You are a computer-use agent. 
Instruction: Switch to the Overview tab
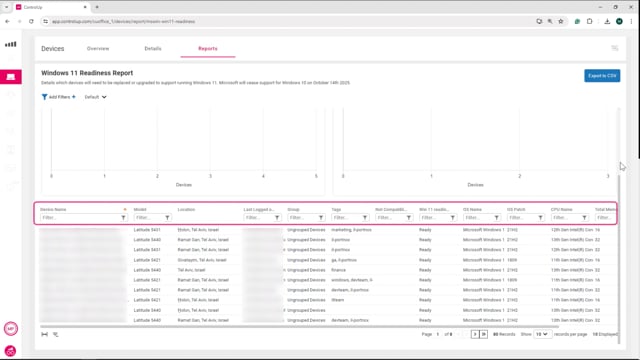[98, 49]
